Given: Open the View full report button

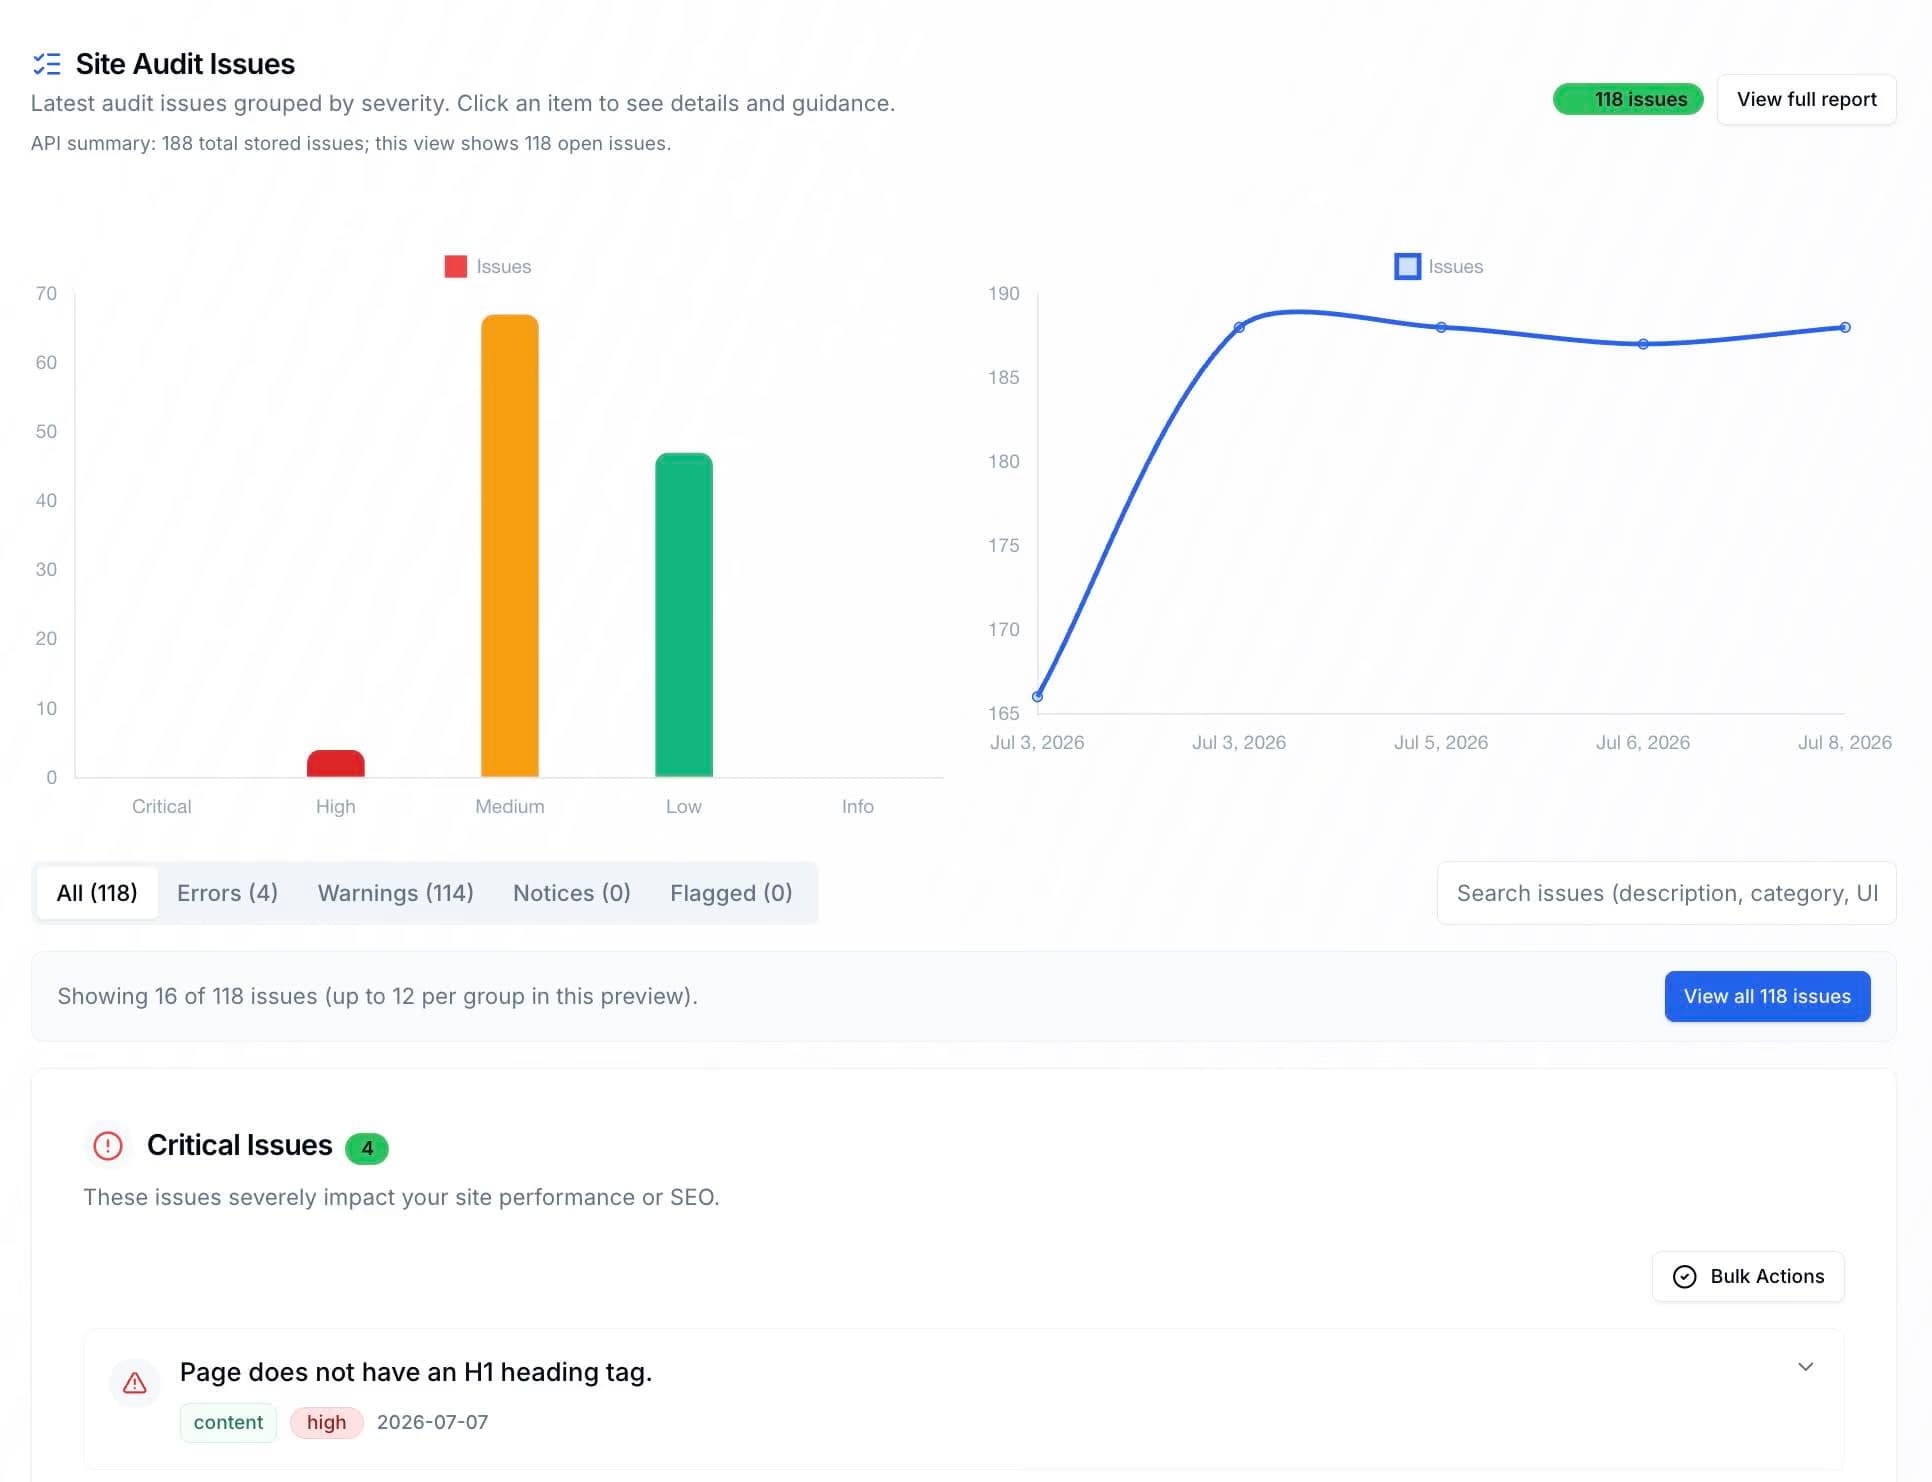Looking at the screenshot, I should pyautogui.click(x=1807, y=100).
